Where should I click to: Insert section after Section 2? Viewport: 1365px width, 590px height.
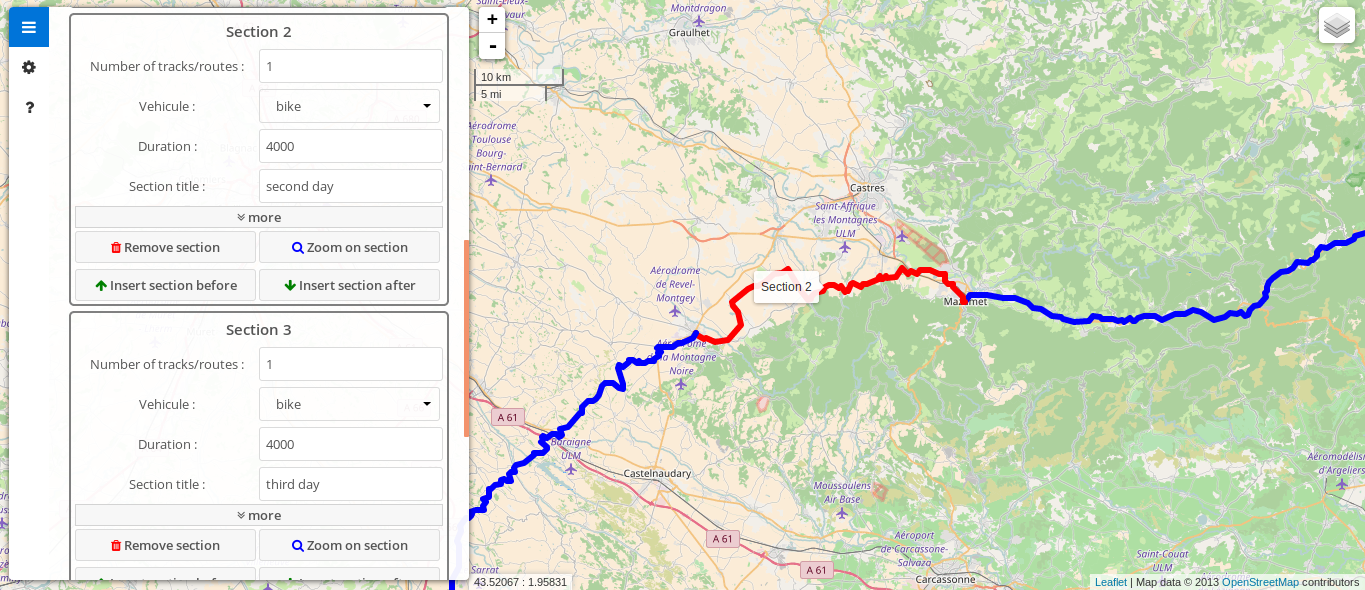click(349, 285)
